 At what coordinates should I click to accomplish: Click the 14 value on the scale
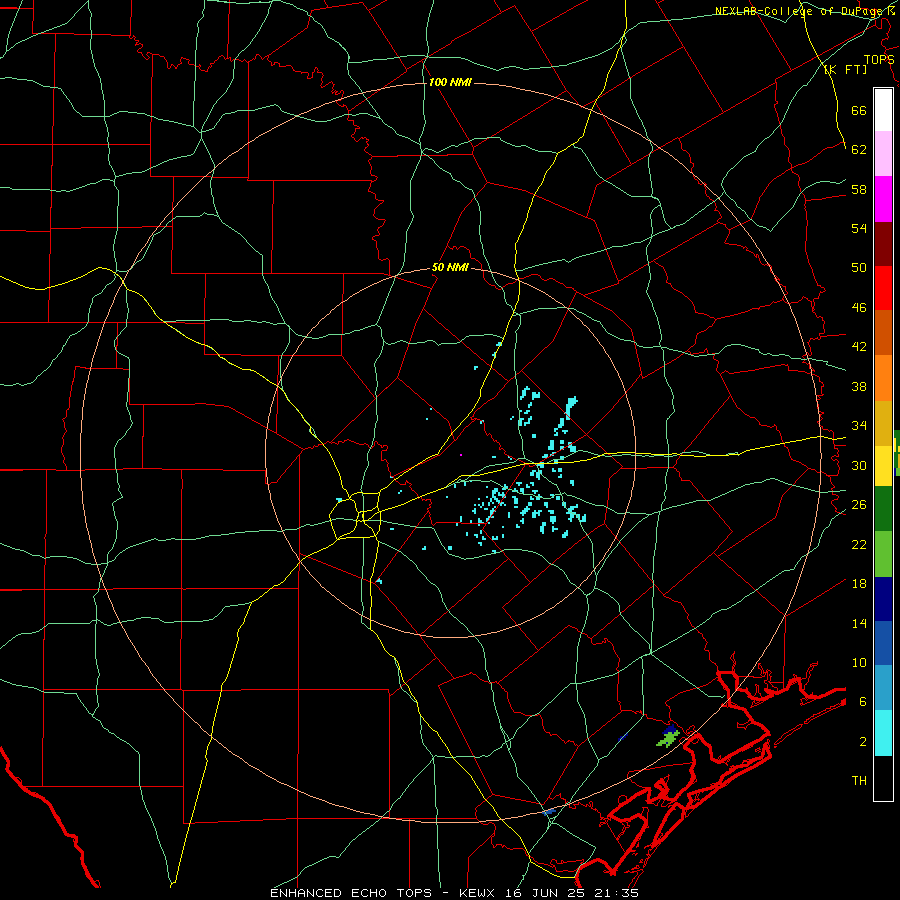coord(859,623)
